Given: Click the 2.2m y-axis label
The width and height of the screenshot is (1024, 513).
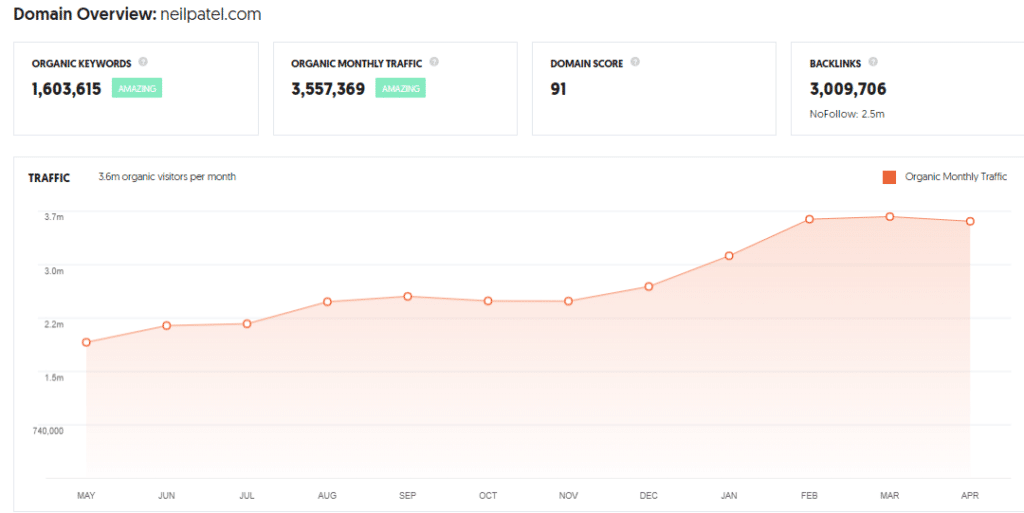Looking at the screenshot, I should pos(55,324).
